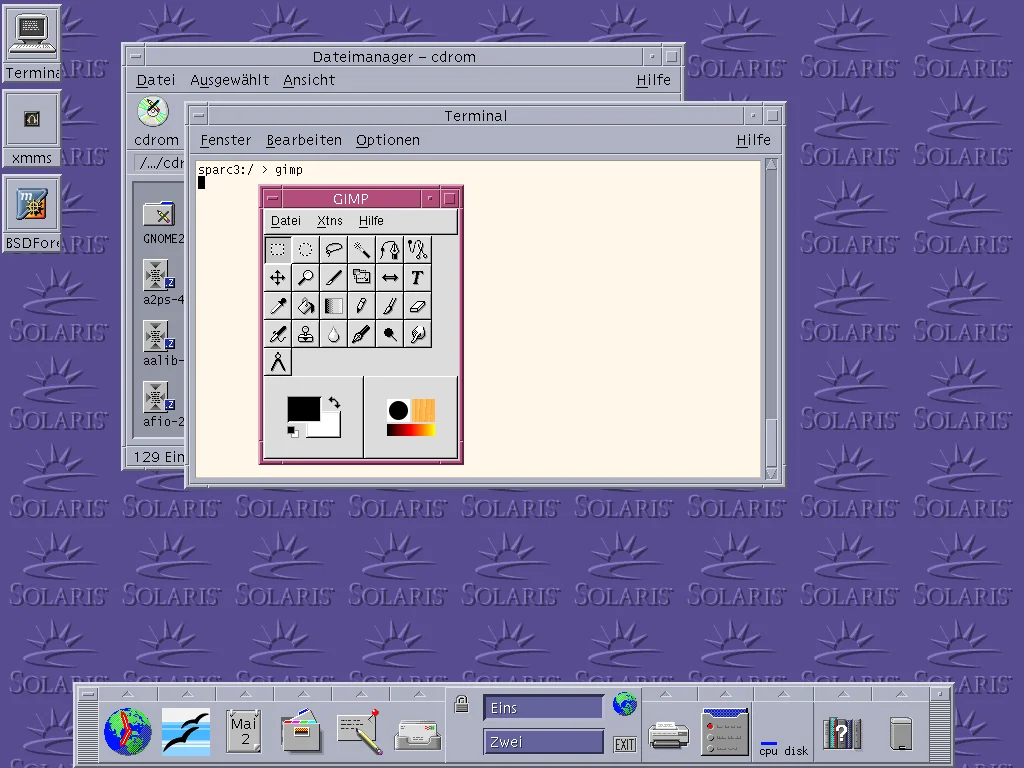Open the active gradient preview in GIMP
Viewport: 1024px width, 768px height.
[x=411, y=430]
